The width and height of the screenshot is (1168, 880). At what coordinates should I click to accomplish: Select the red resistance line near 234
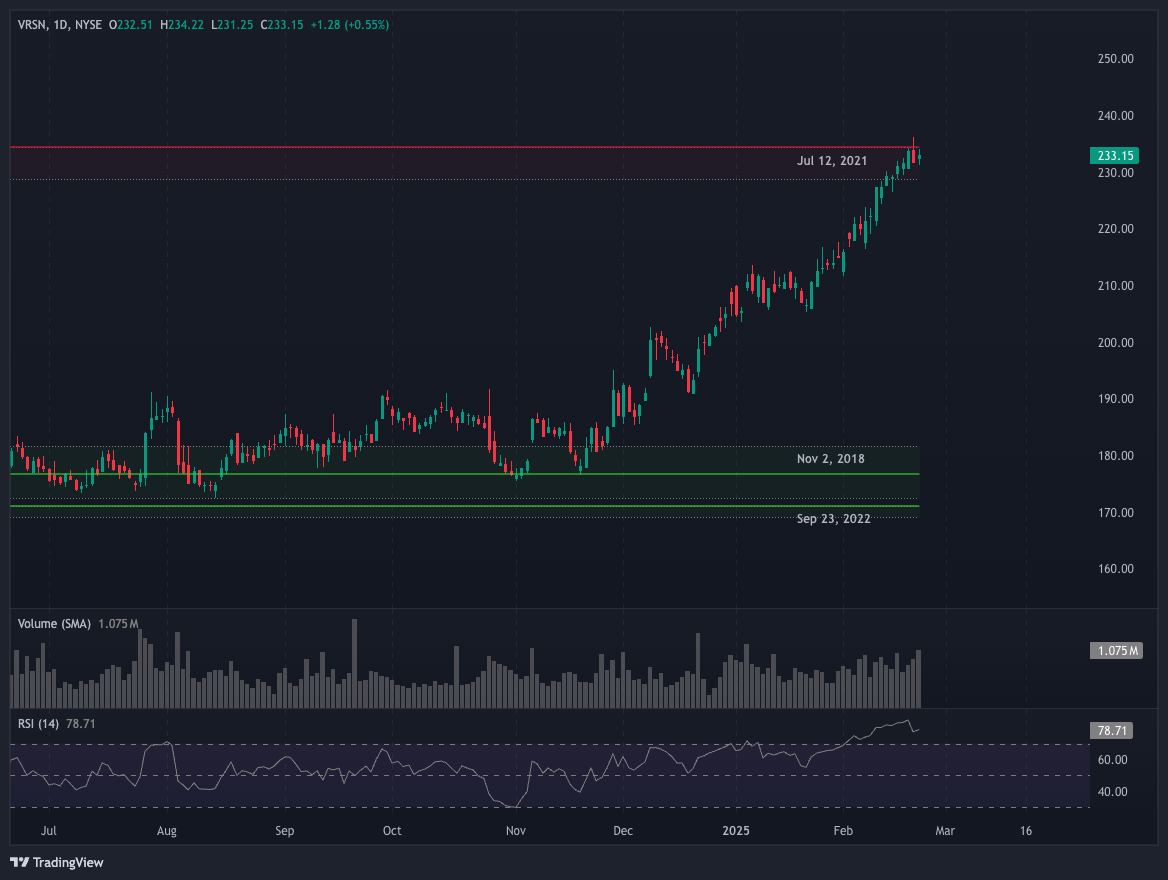point(464,147)
